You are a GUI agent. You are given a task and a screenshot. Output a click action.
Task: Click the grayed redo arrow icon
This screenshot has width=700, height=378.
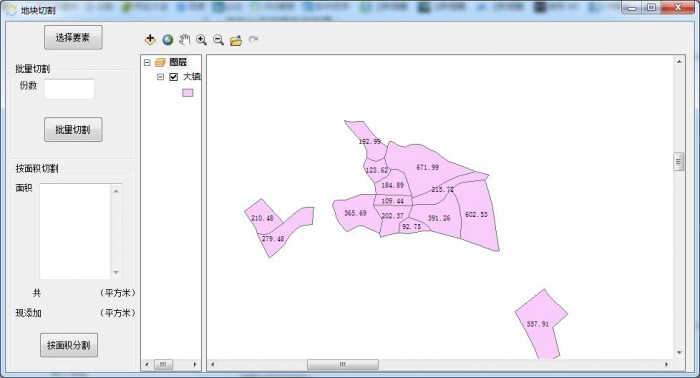click(x=253, y=40)
